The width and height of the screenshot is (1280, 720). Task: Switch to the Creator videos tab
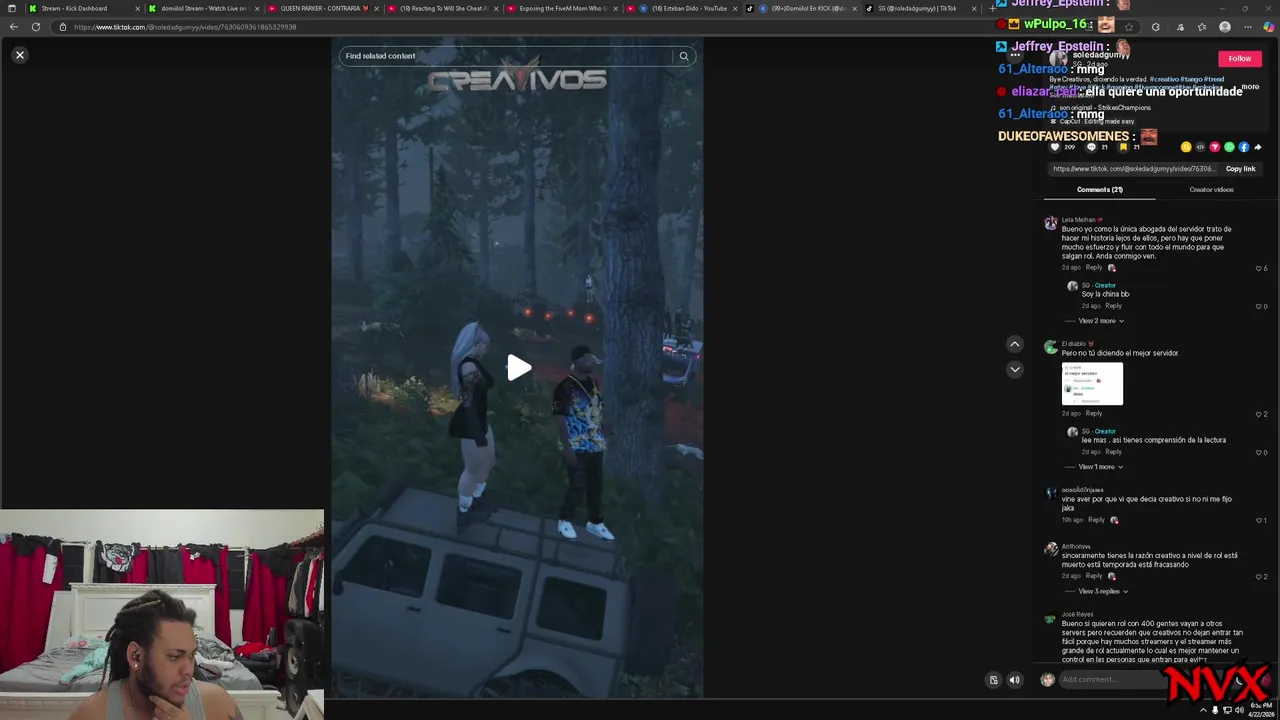[1211, 190]
